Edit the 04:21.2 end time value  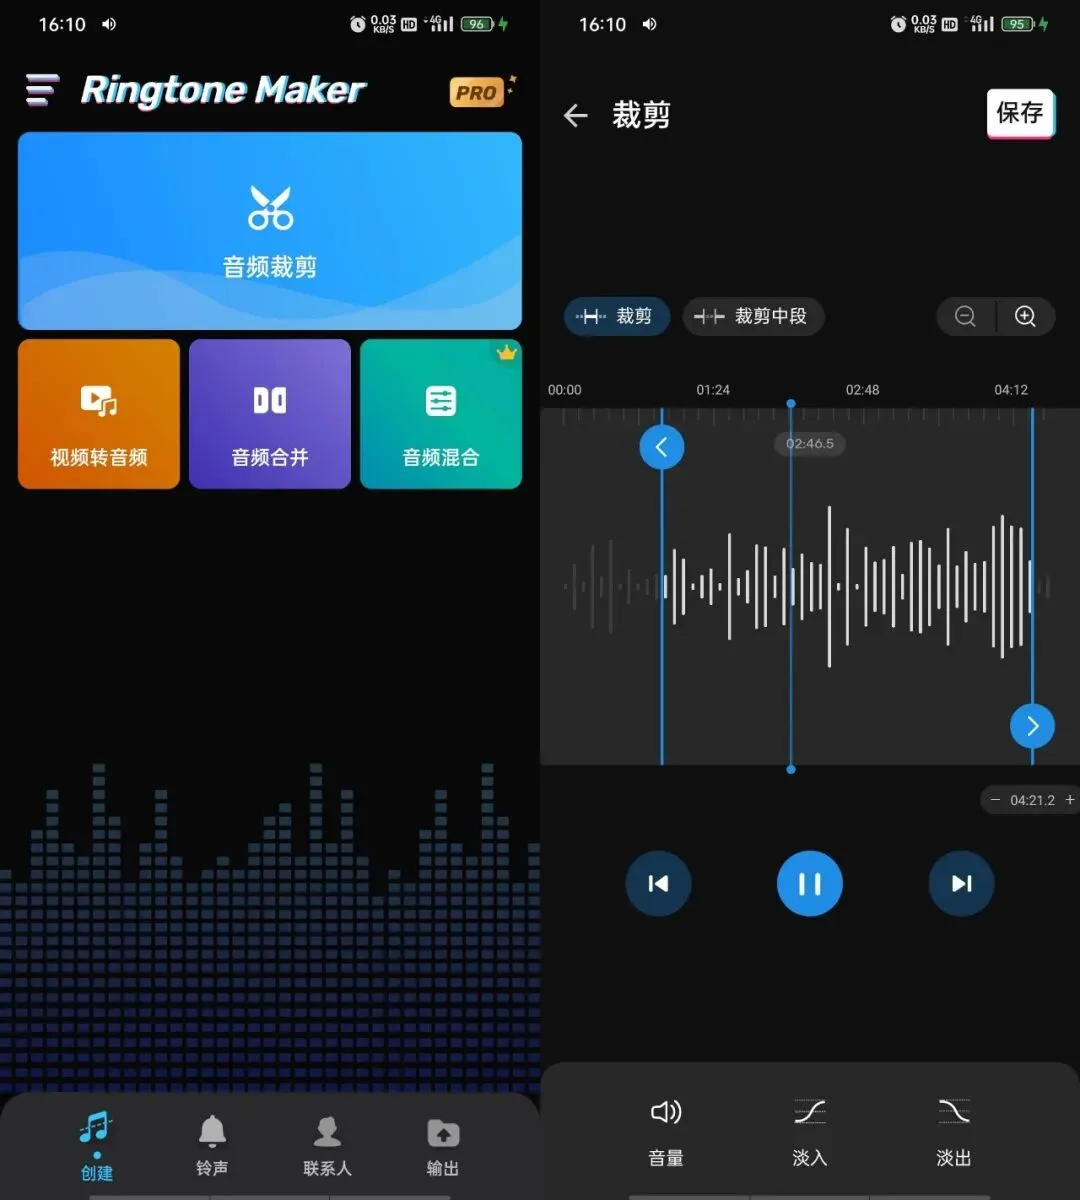(1032, 800)
